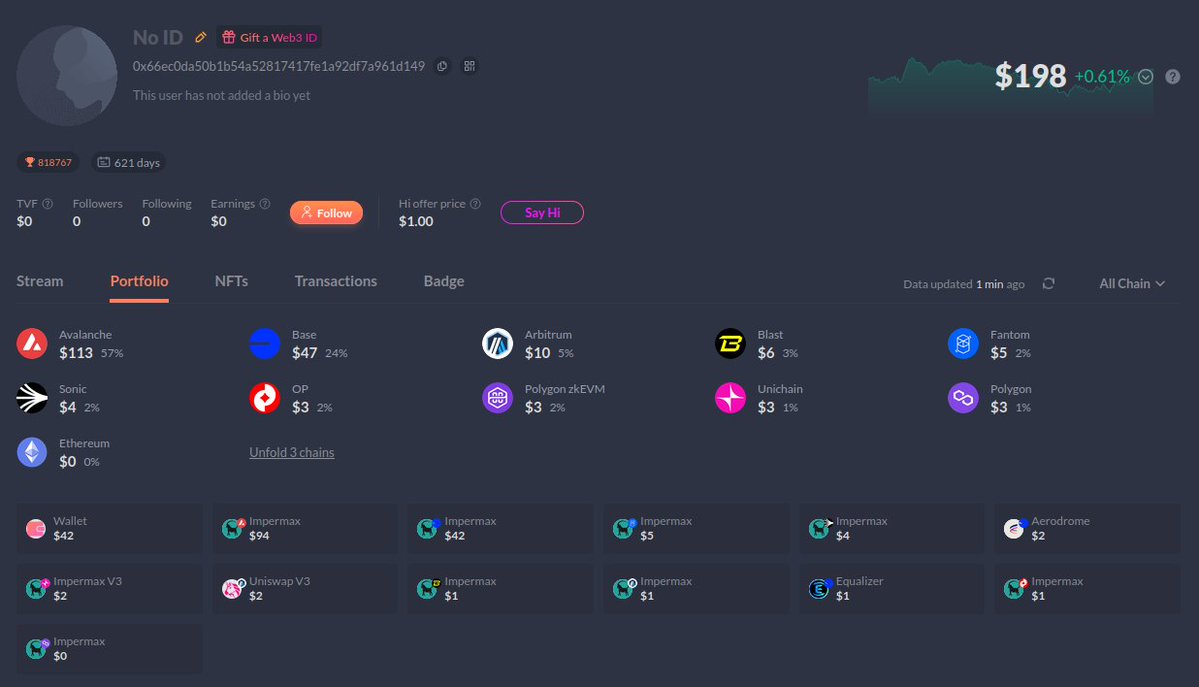1199x687 pixels.
Task: Open the Earnings help tooltip icon
Action: coord(265,203)
